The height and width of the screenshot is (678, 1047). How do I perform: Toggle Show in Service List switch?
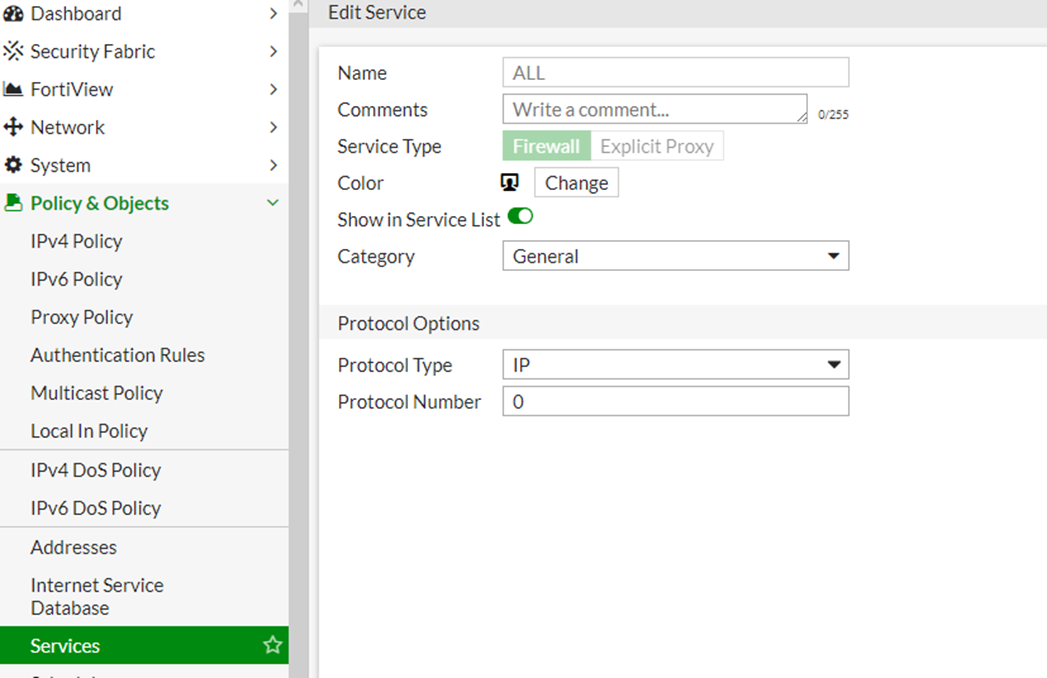[520, 217]
